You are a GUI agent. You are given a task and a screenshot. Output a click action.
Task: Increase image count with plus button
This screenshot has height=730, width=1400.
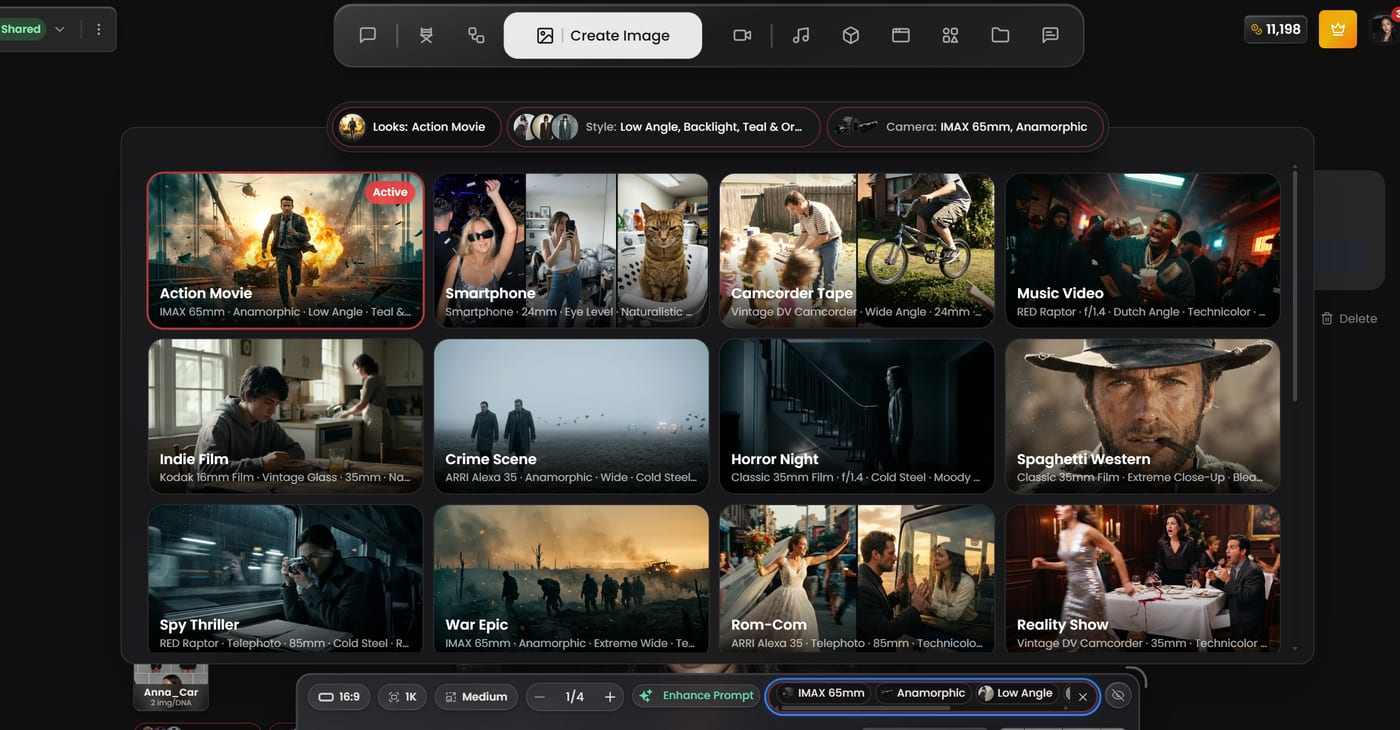[609, 696]
